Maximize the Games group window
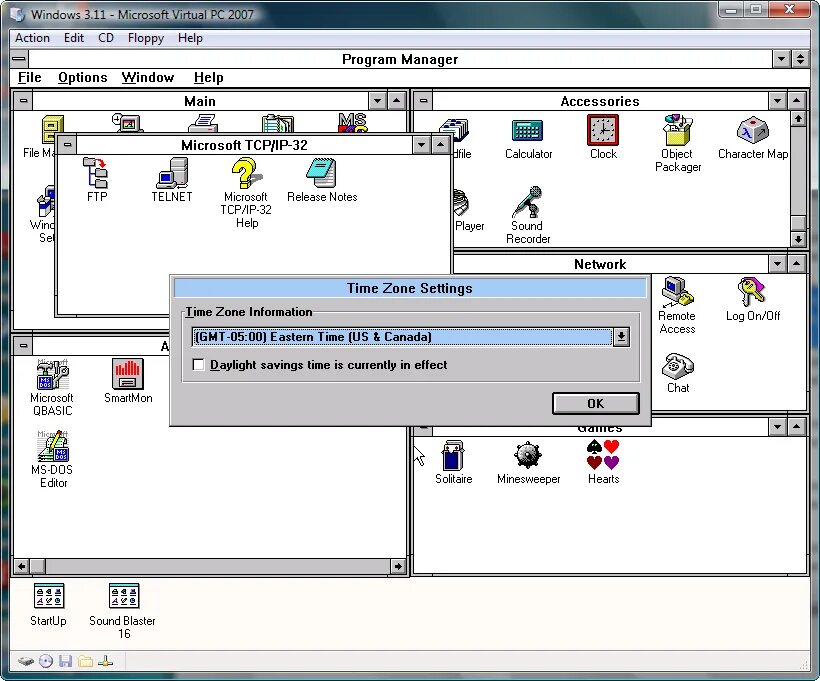 click(x=796, y=427)
